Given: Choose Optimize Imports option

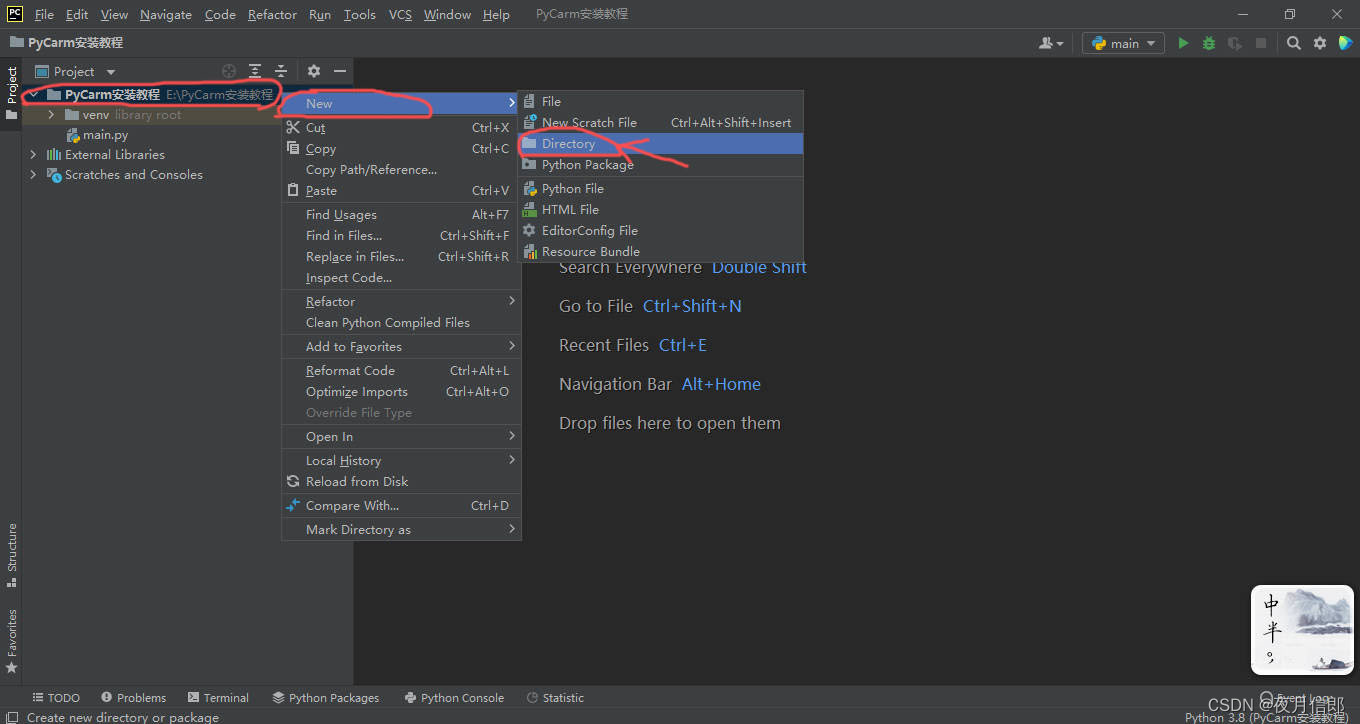Looking at the screenshot, I should click(x=400, y=392).
